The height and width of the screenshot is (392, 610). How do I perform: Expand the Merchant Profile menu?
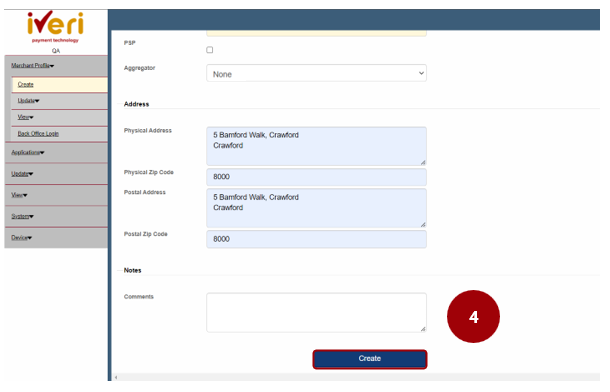click(x=33, y=66)
